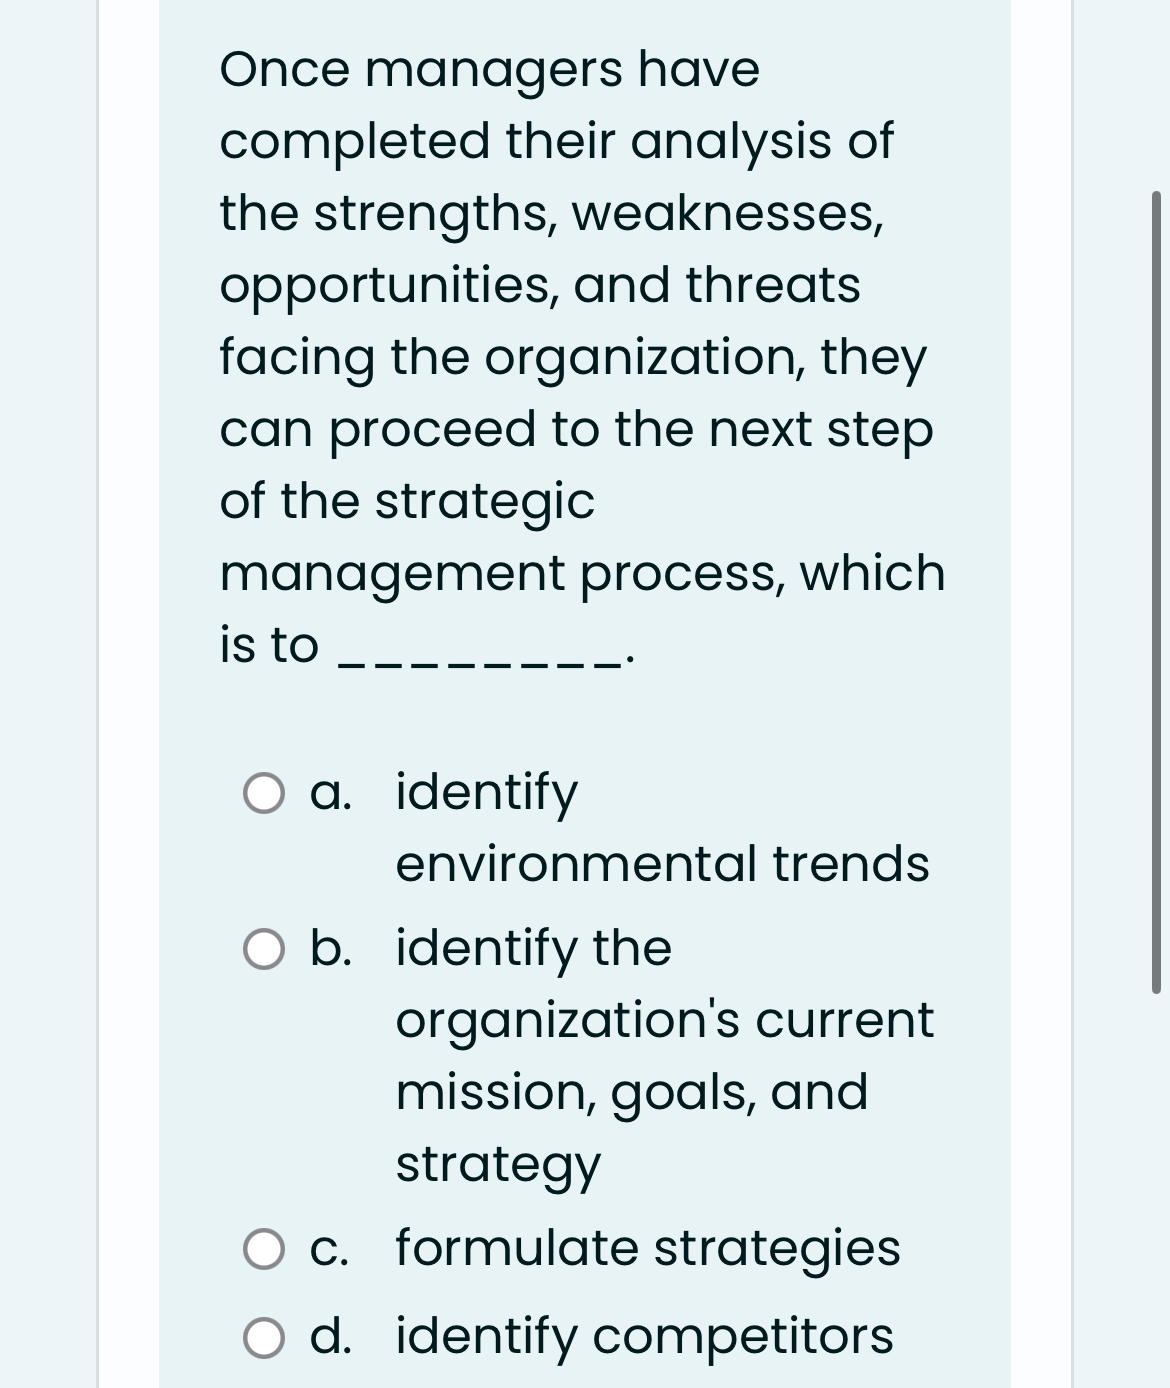1170x1388 pixels.
Task: Choose the radio button beside formulate strategies
Action: [x=264, y=1250]
